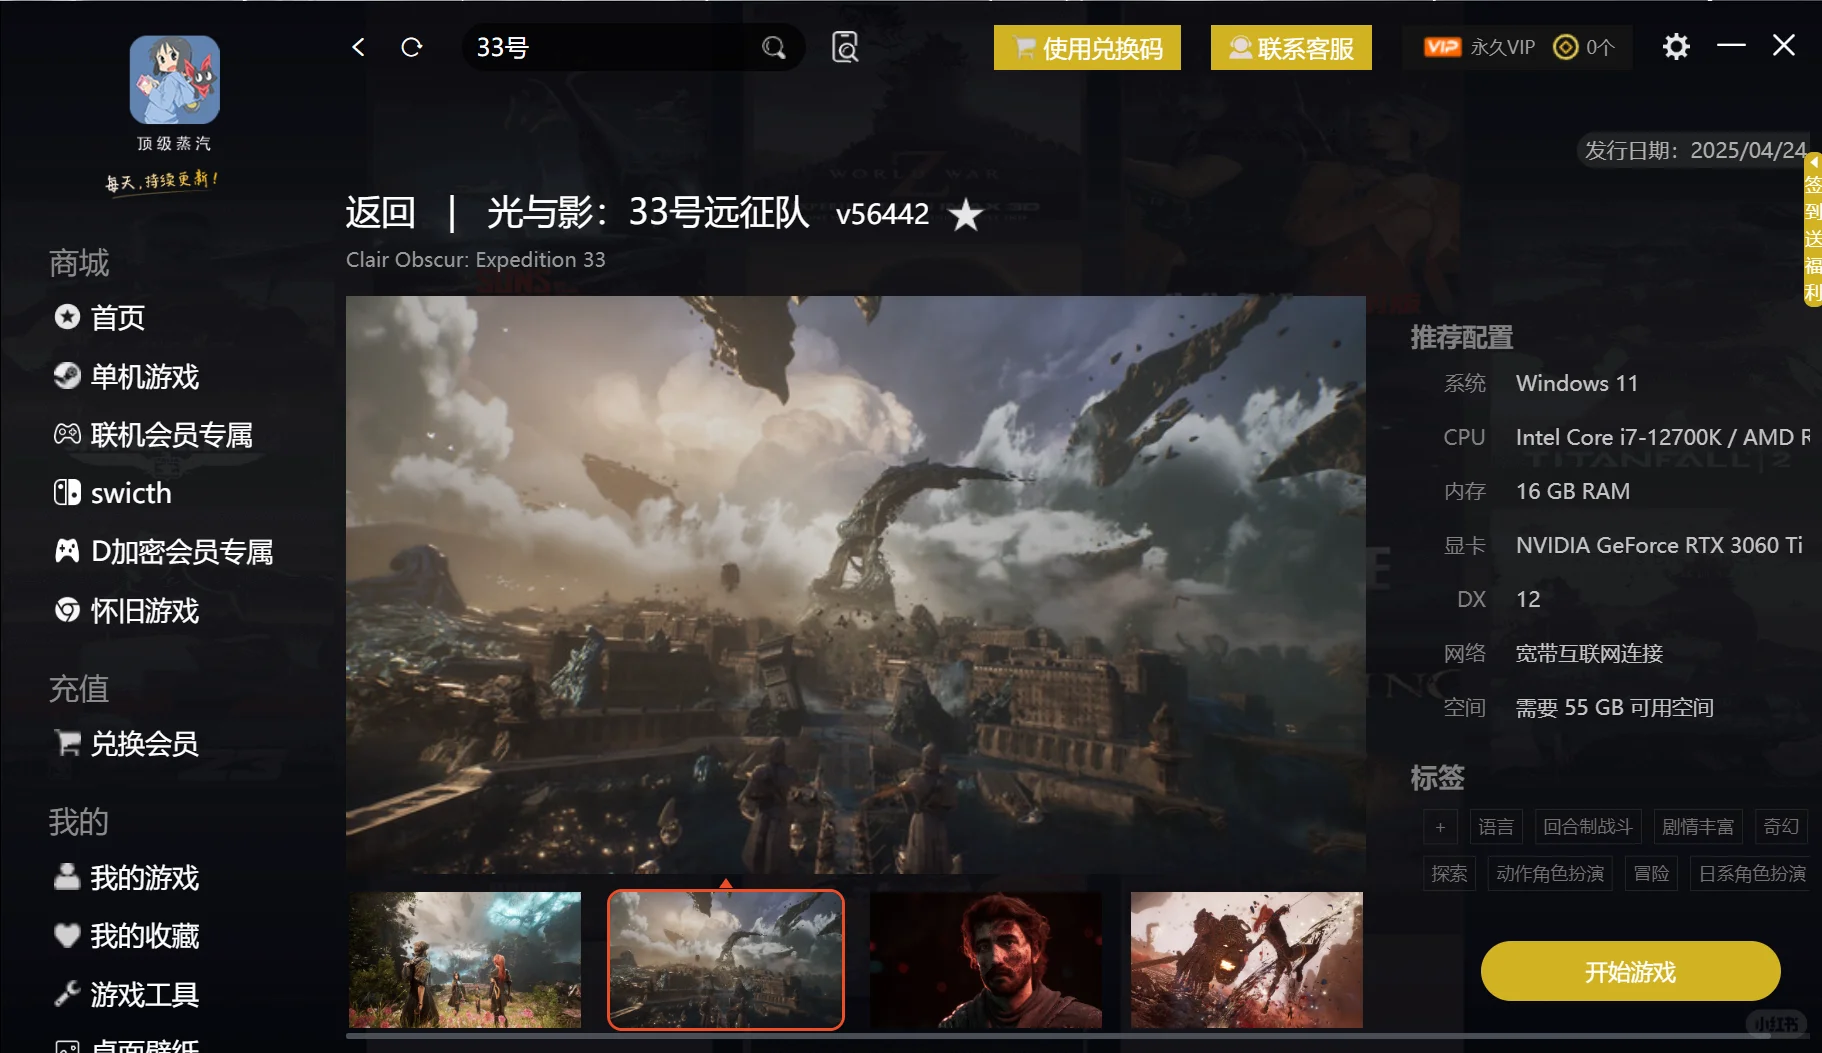Image resolution: width=1822 pixels, height=1053 pixels.
Task: Click the coin balance icon
Action: 1565,47
